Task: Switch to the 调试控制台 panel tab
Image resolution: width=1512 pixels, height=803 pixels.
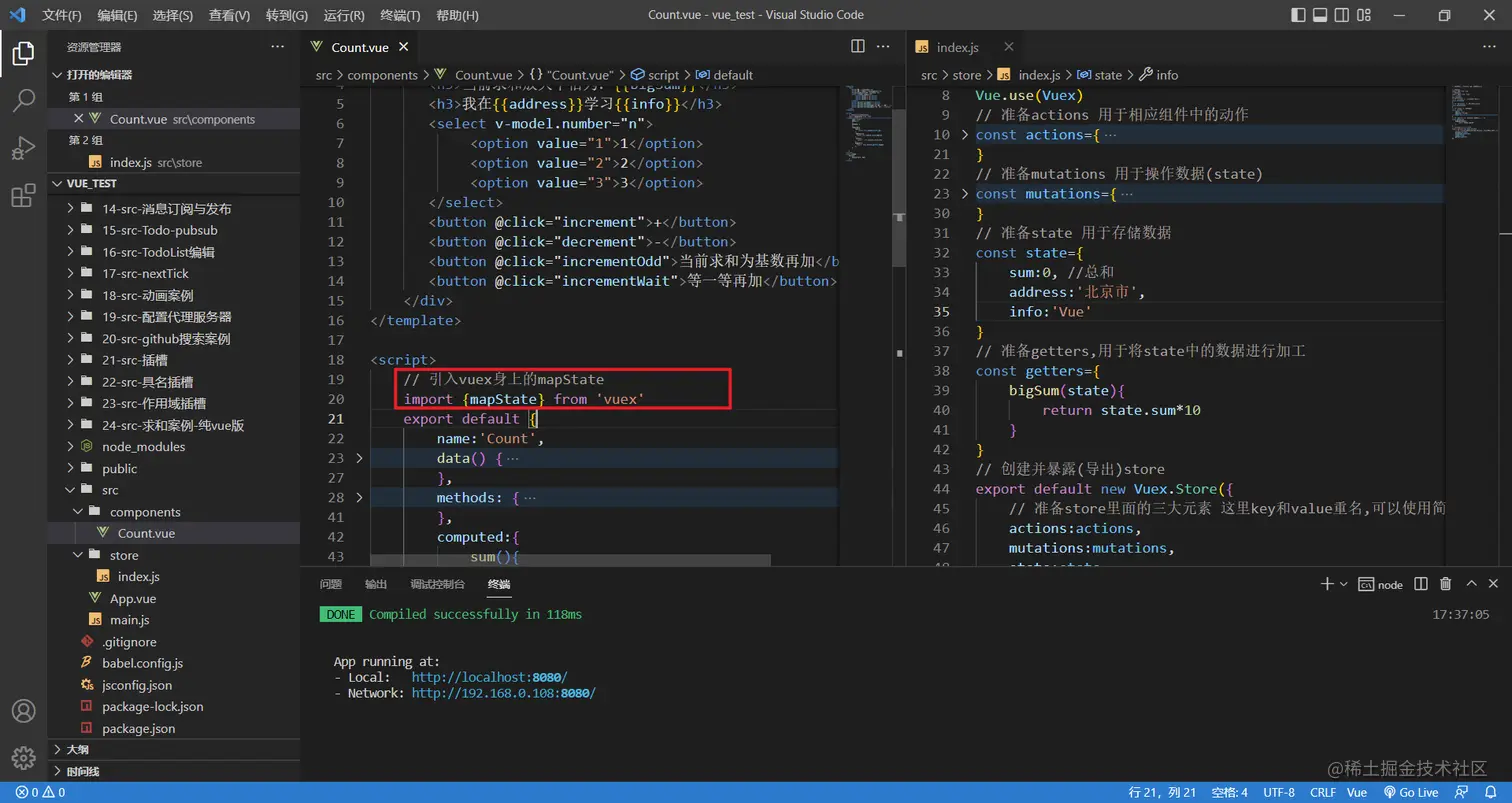Action: (x=438, y=584)
